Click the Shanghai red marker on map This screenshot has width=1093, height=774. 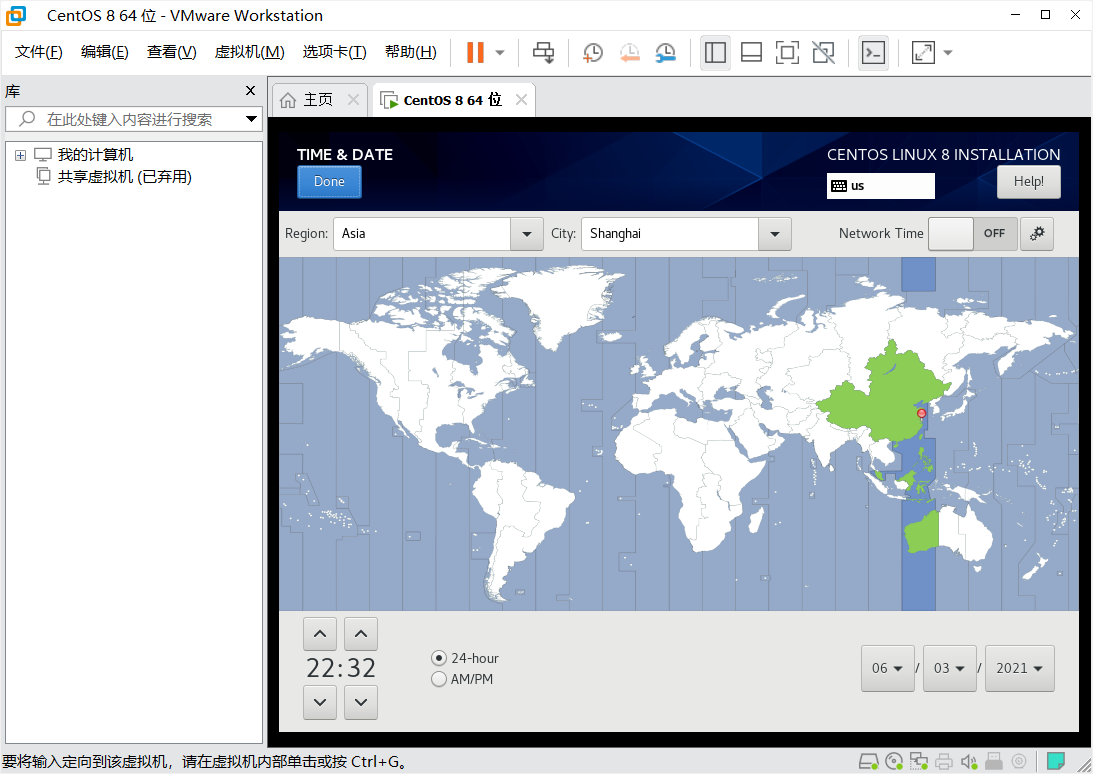point(922,413)
